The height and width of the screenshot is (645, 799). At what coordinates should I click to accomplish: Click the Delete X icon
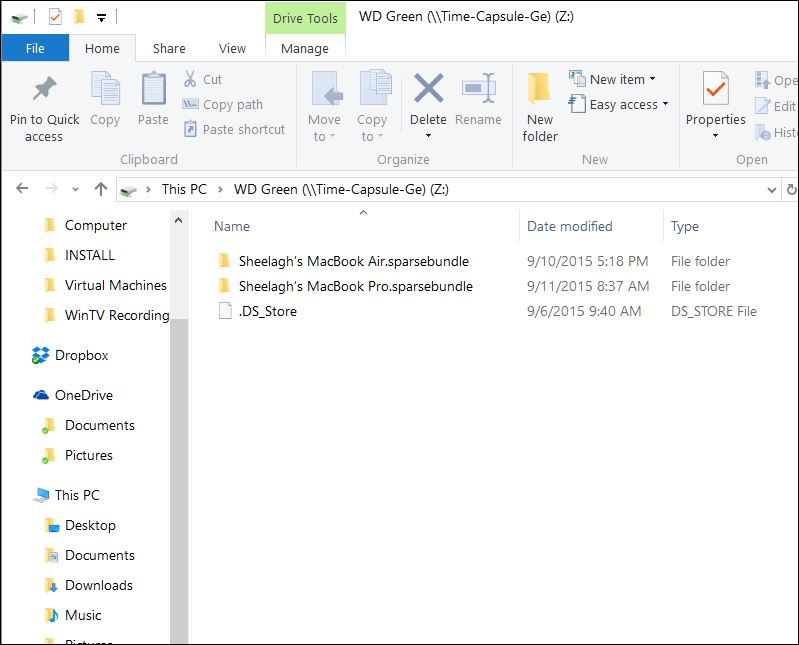click(x=429, y=88)
